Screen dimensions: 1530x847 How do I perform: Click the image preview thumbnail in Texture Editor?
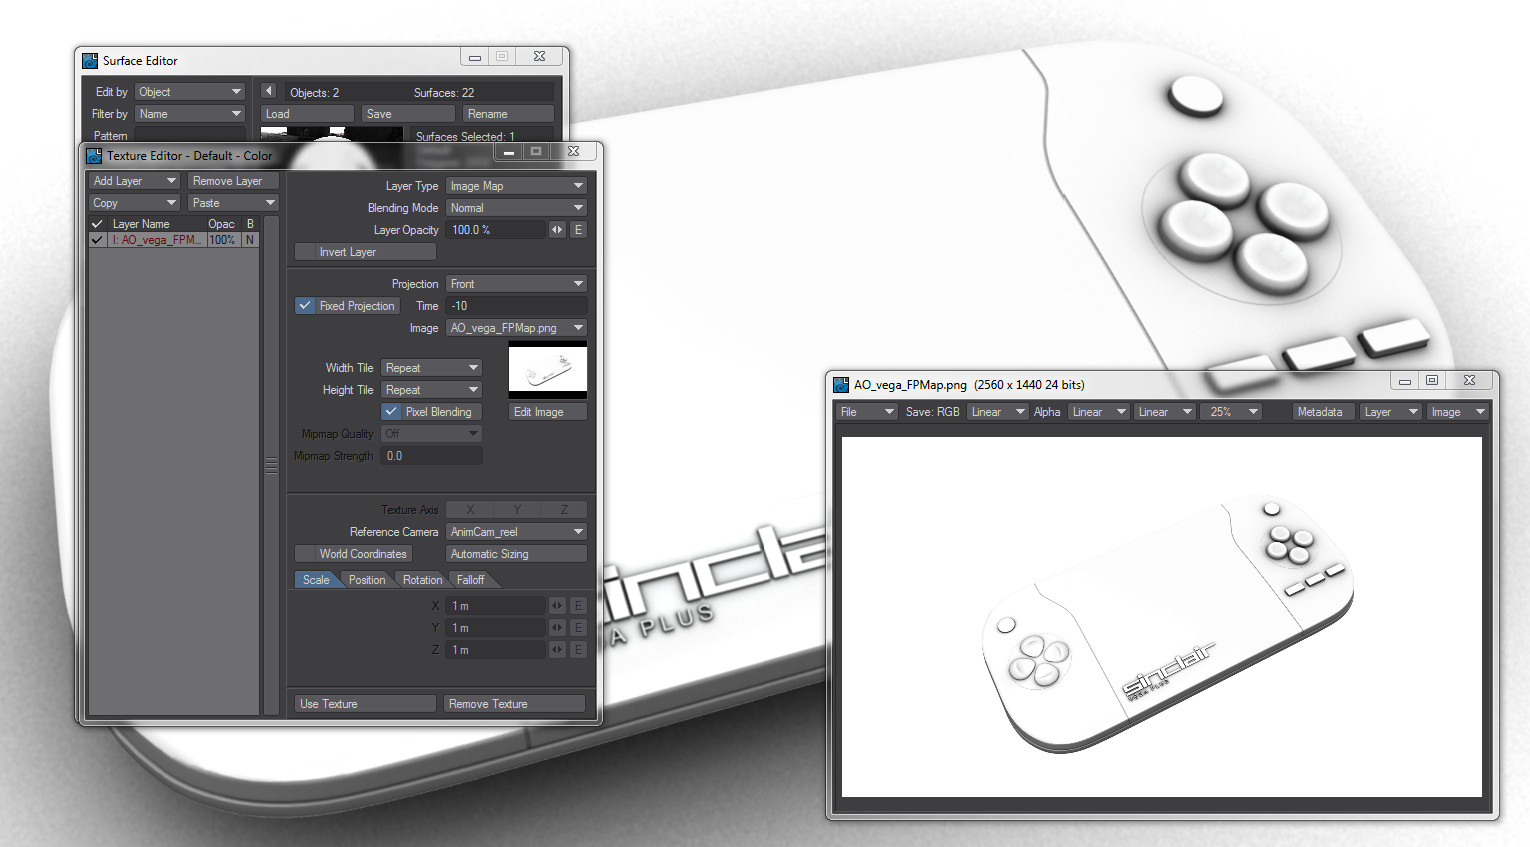(x=548, y=371)
